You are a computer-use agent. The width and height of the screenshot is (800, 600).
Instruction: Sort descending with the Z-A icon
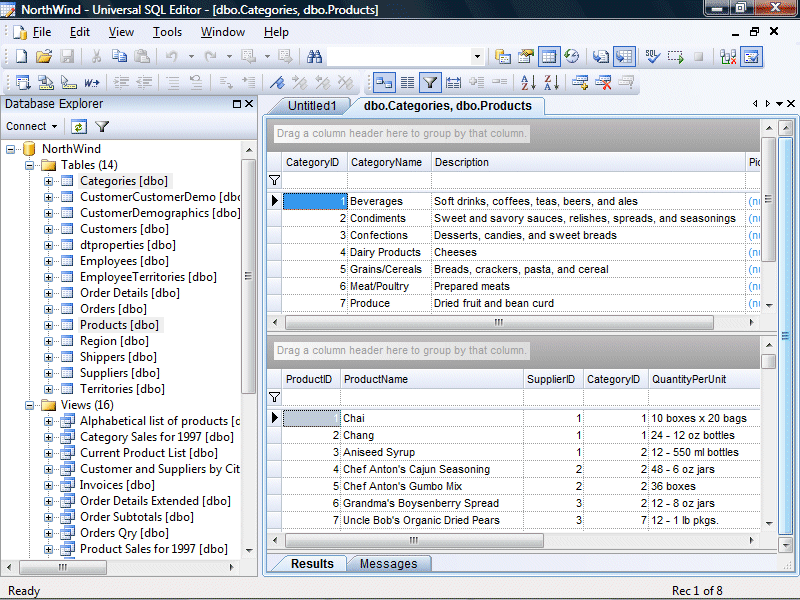552,82
